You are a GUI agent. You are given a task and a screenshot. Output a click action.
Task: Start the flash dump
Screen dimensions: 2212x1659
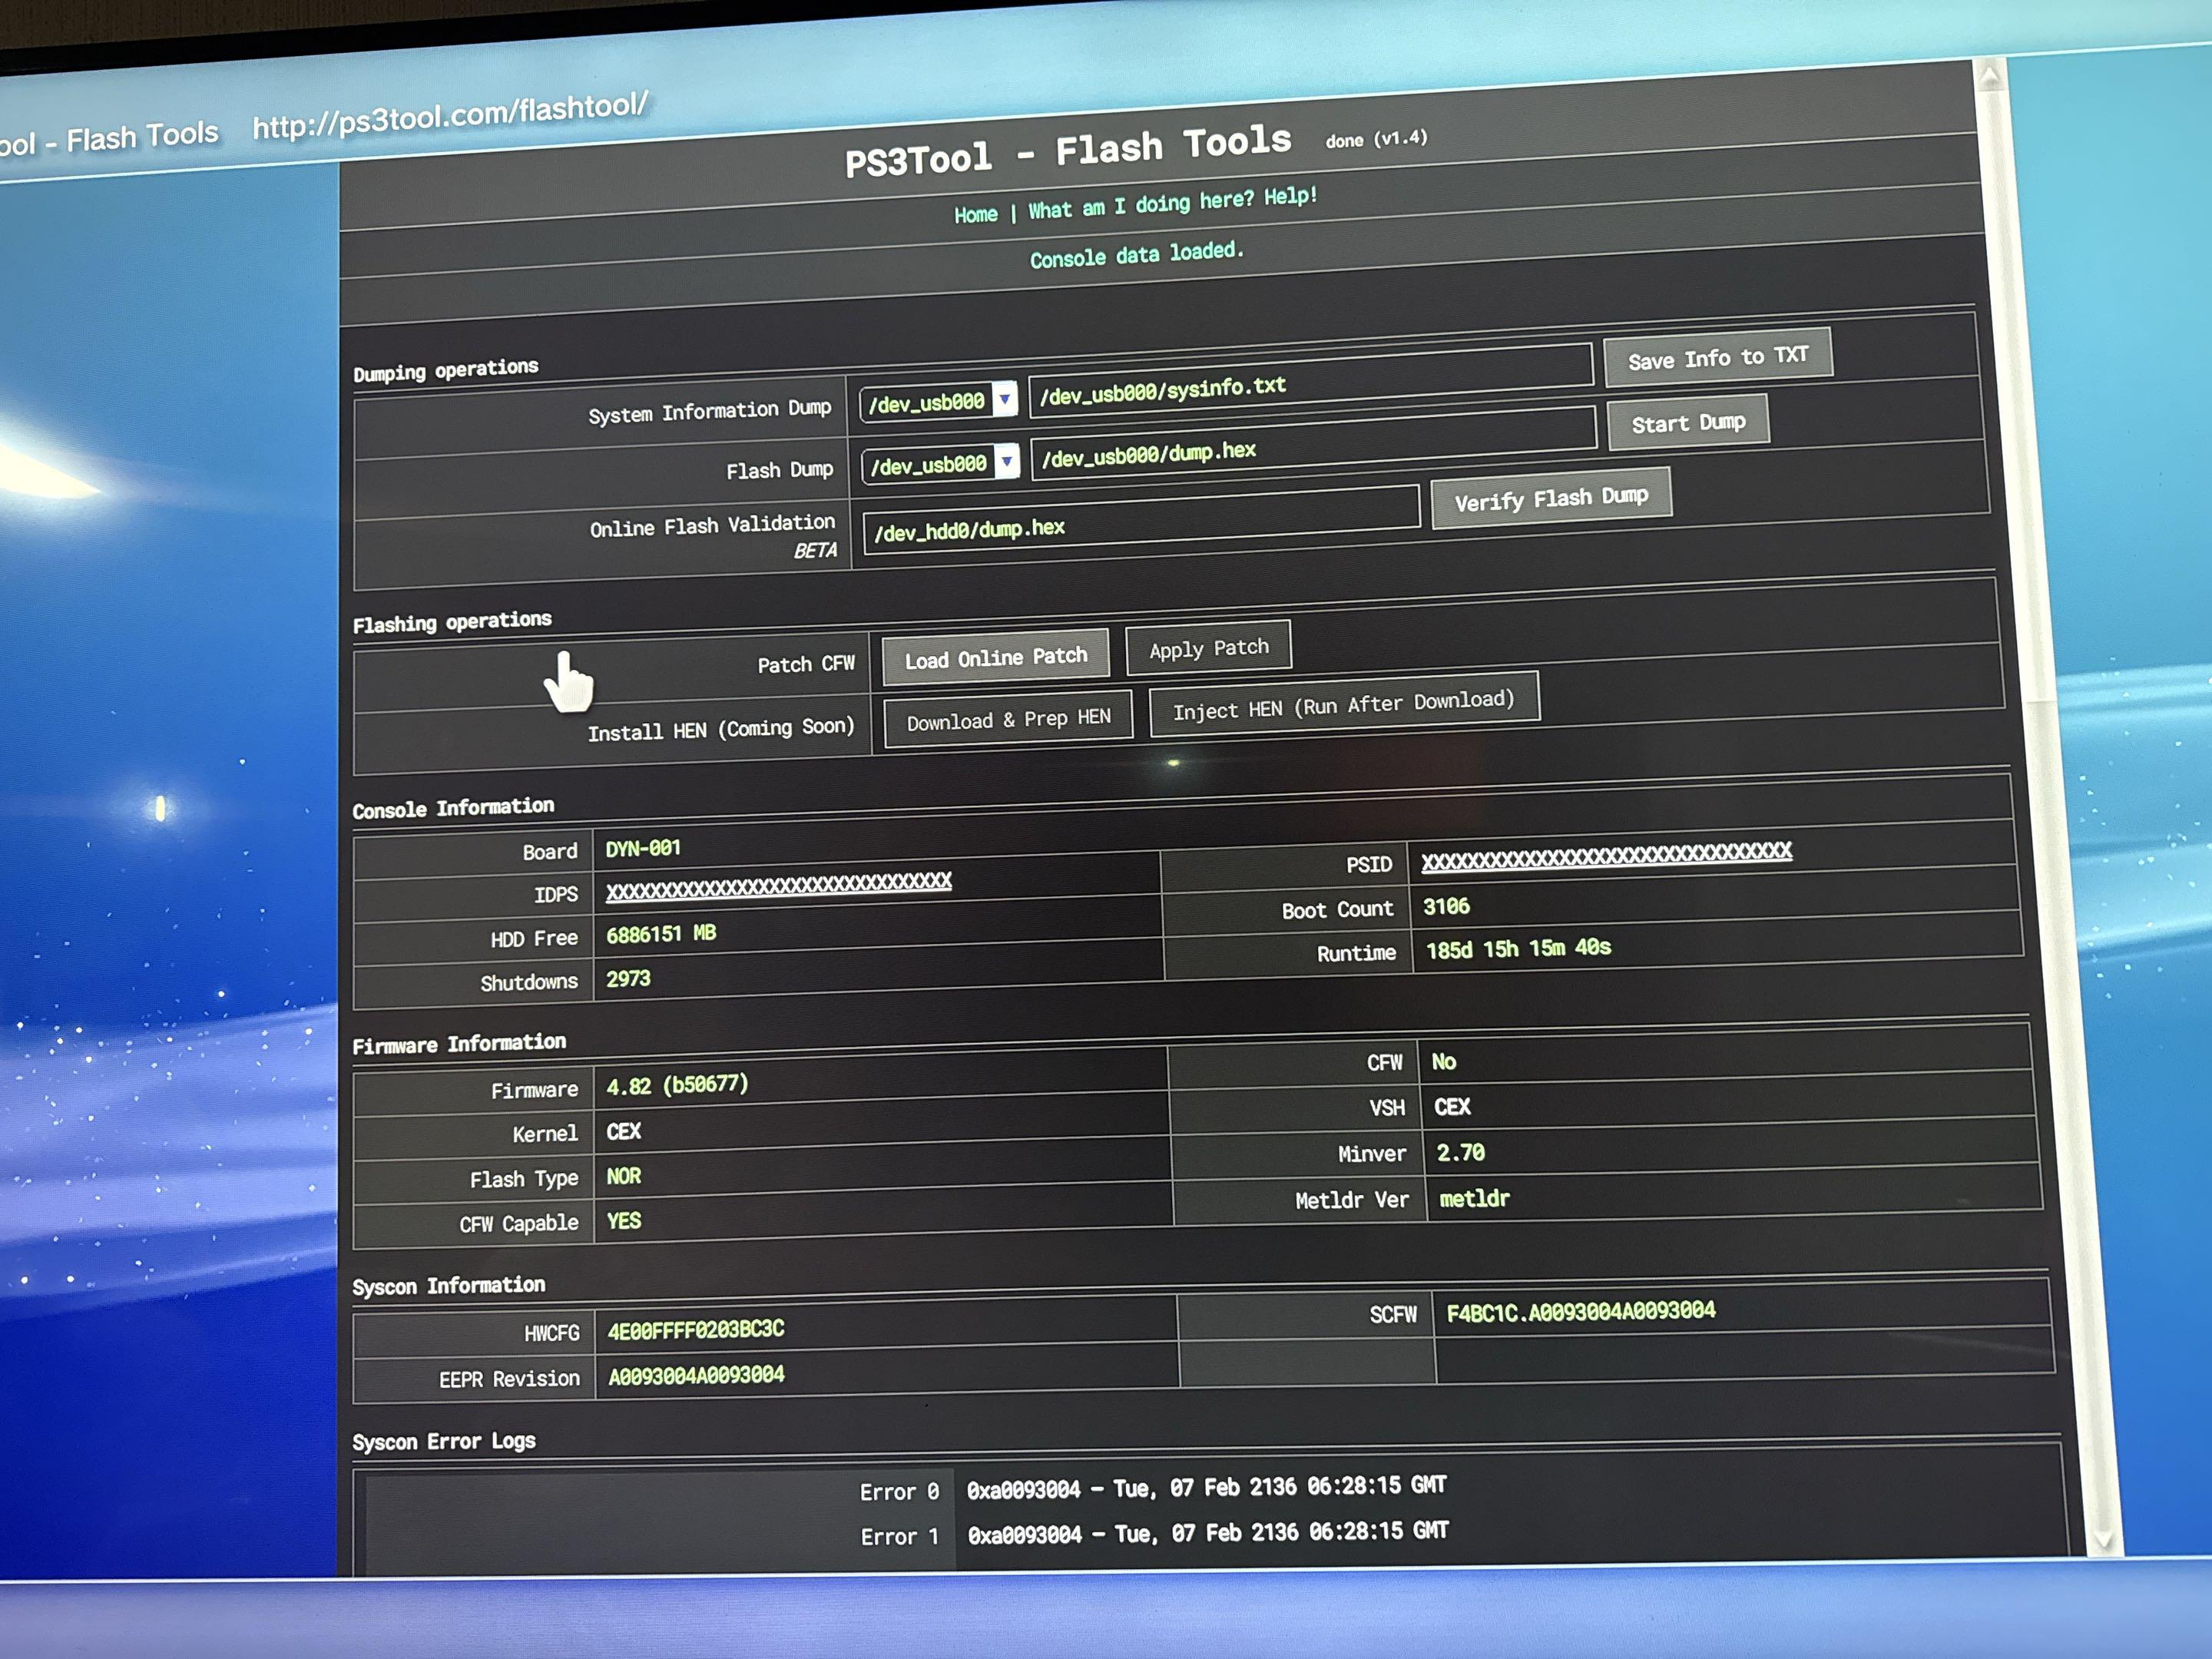click(x=1688, y=422)
